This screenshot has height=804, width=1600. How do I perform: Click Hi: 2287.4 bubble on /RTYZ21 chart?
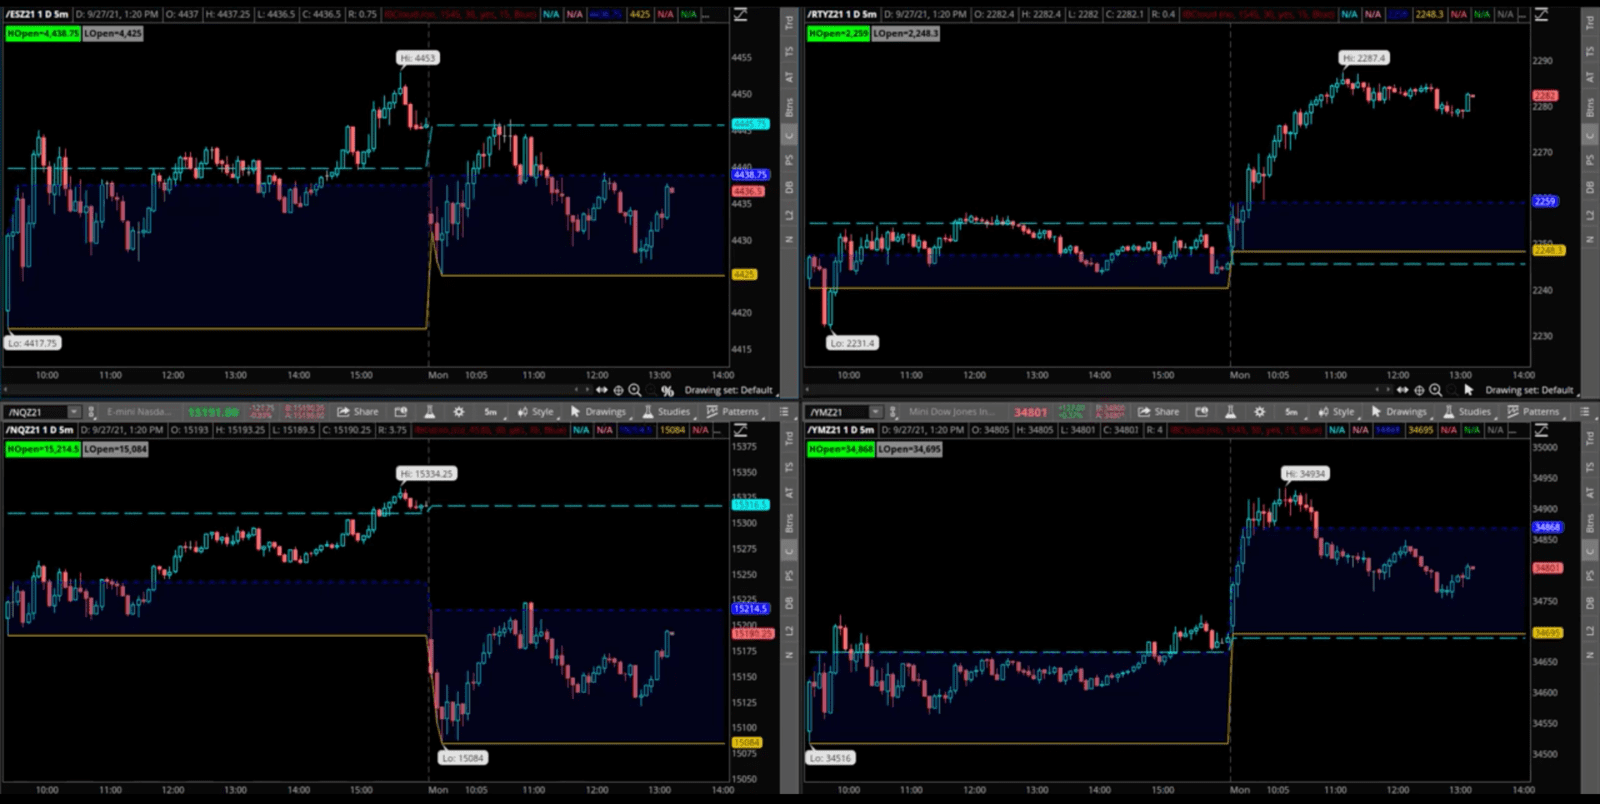click(1364, 58)
